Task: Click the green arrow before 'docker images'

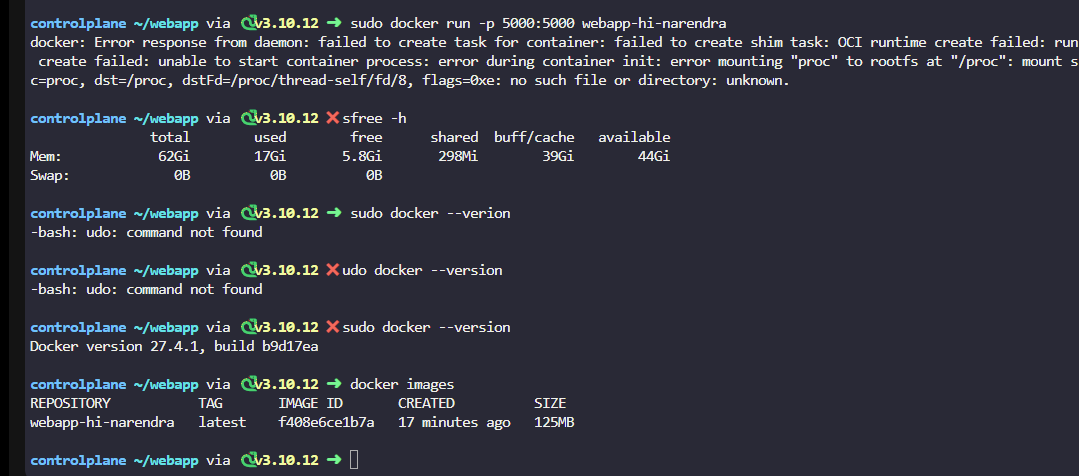Action: (x=334, y=384)
